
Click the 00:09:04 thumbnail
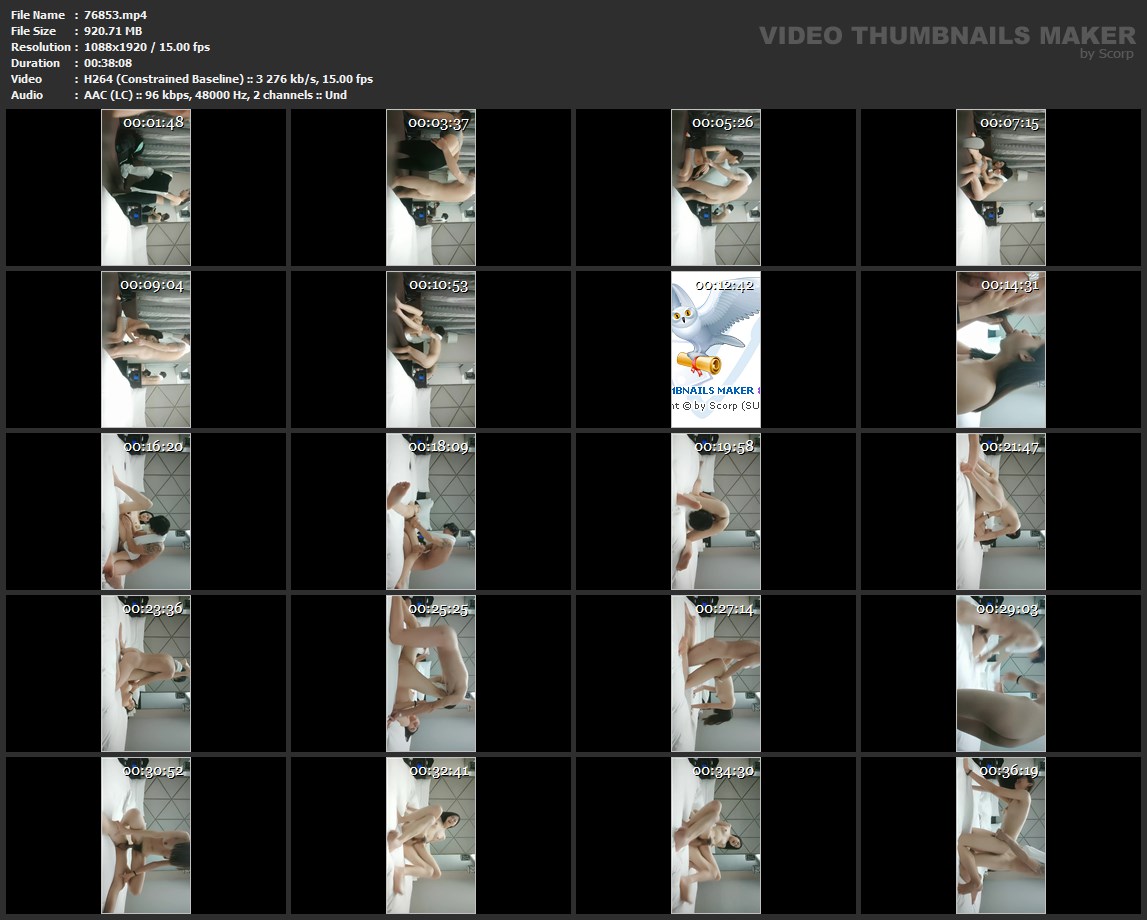(146, 349)
